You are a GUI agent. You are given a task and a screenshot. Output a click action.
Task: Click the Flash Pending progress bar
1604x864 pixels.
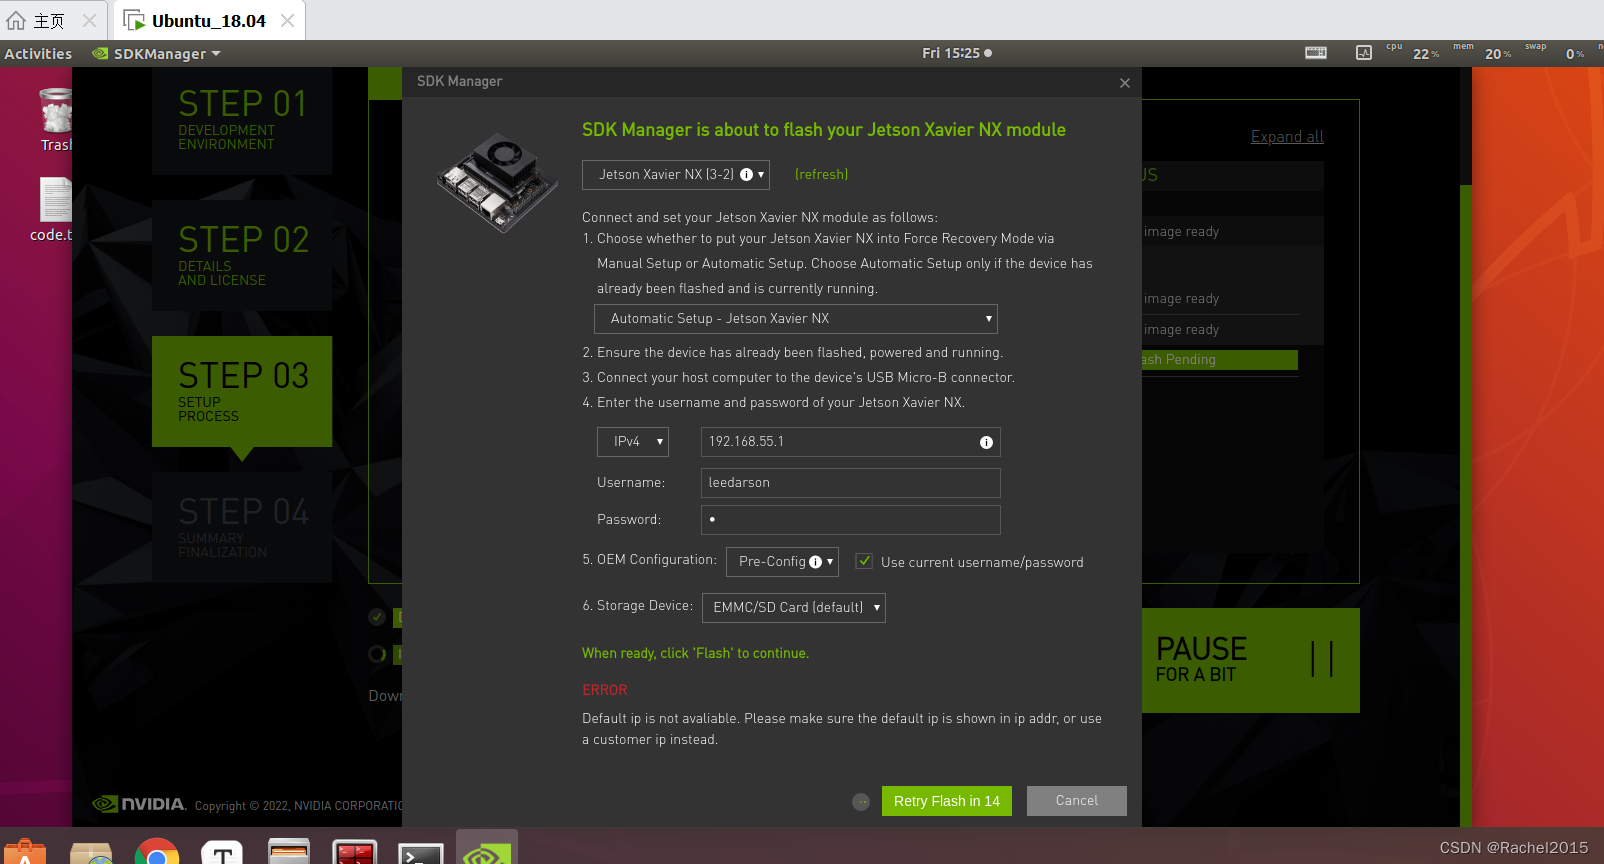1220,360
